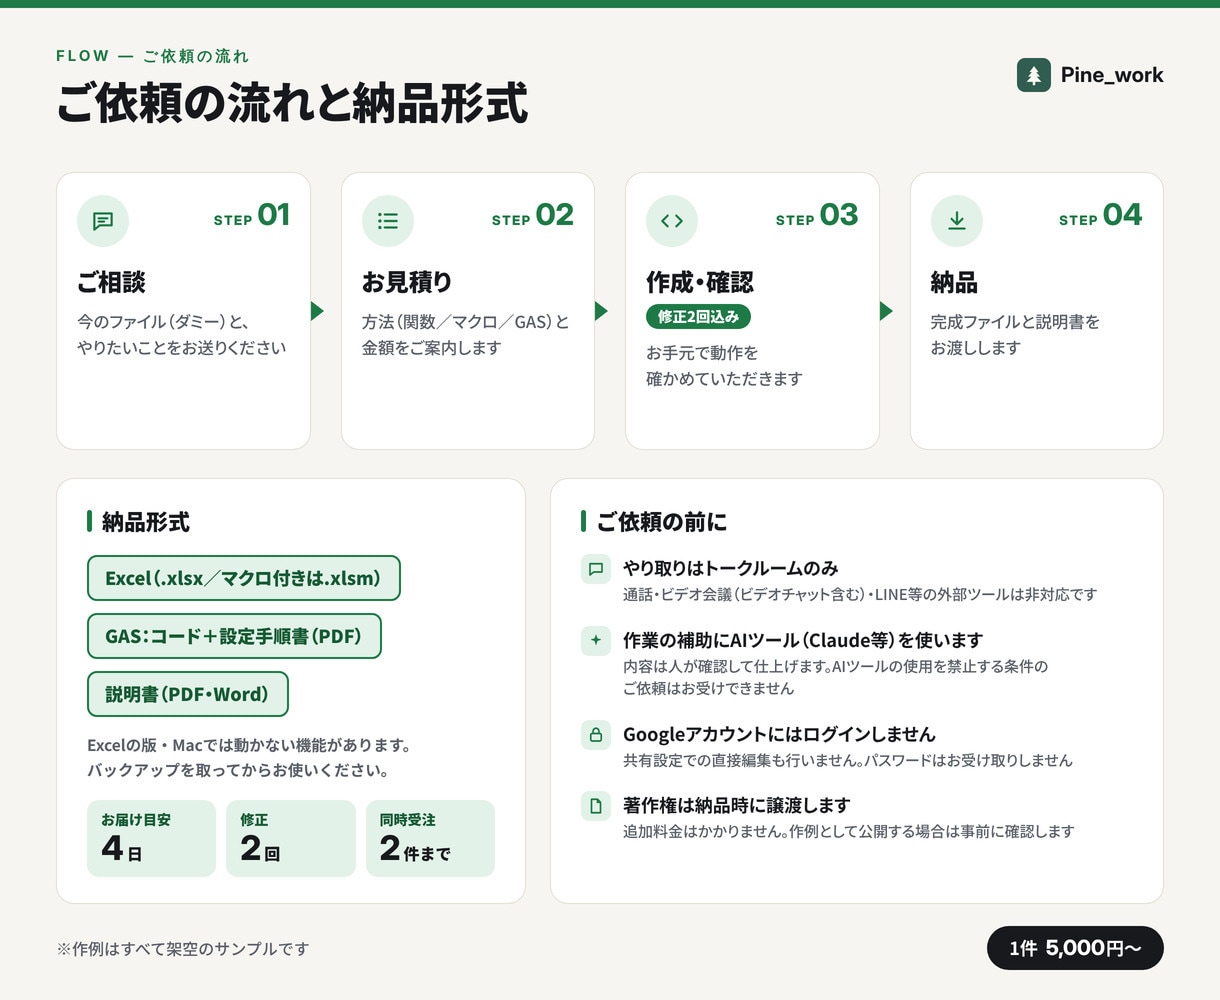Image resolution: width=1220 pixels, height=1000 pixels.
Task: Click the note バックアップを取ってからお使いください。
Action: (x=238, y=770)
